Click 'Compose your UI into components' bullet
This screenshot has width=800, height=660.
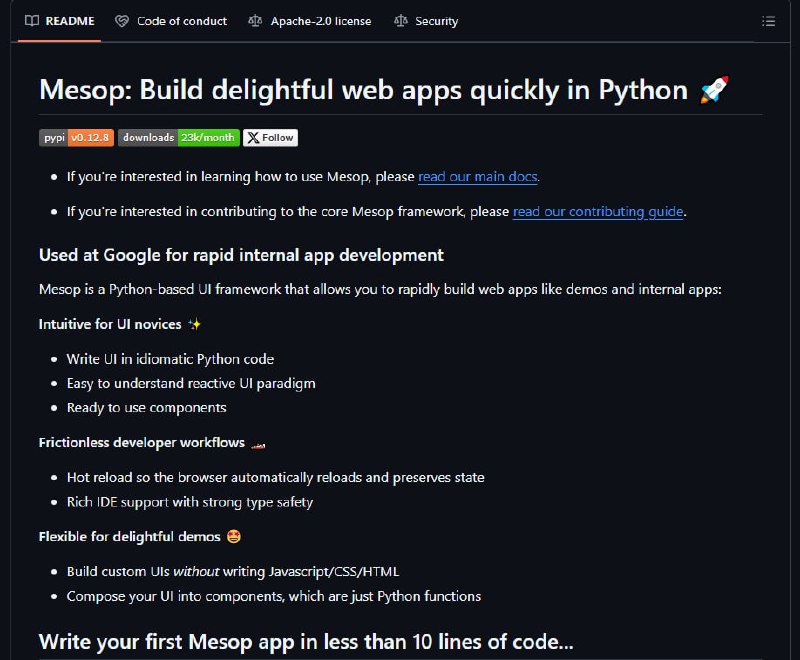(x=274, y=596)
